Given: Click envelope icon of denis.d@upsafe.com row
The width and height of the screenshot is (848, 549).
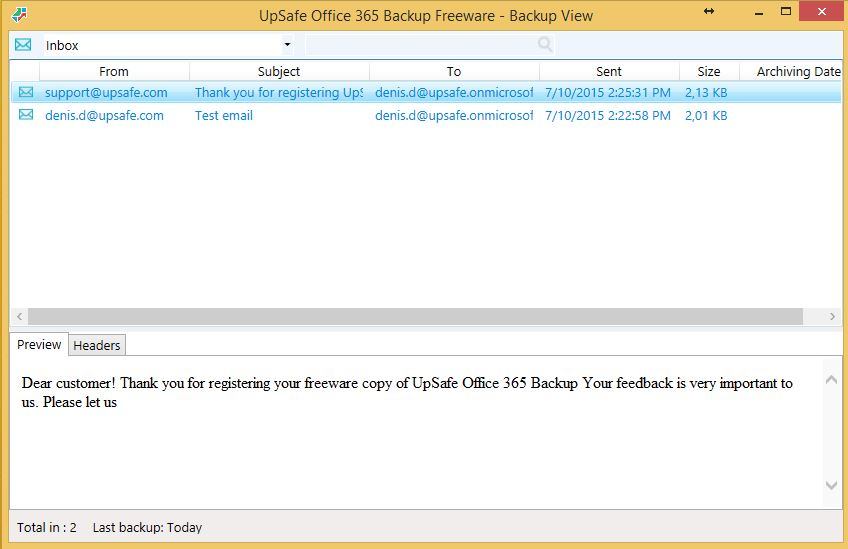Looking at the screenshot, I should [26, 115].
